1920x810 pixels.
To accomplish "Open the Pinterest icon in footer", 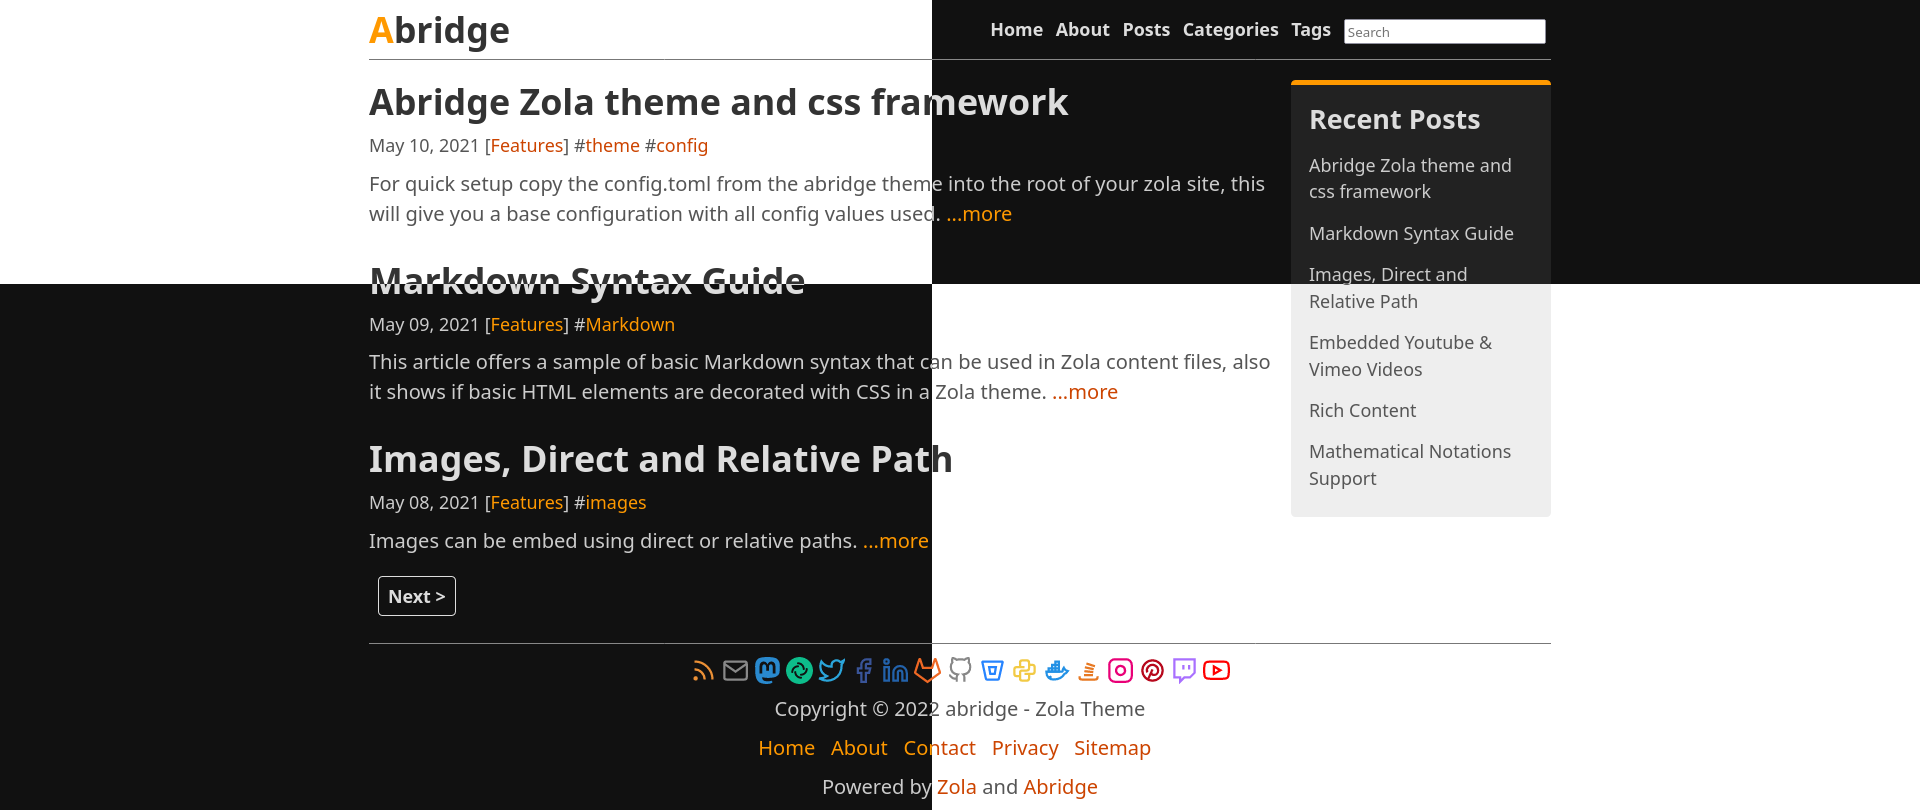I will point(1152,670).
